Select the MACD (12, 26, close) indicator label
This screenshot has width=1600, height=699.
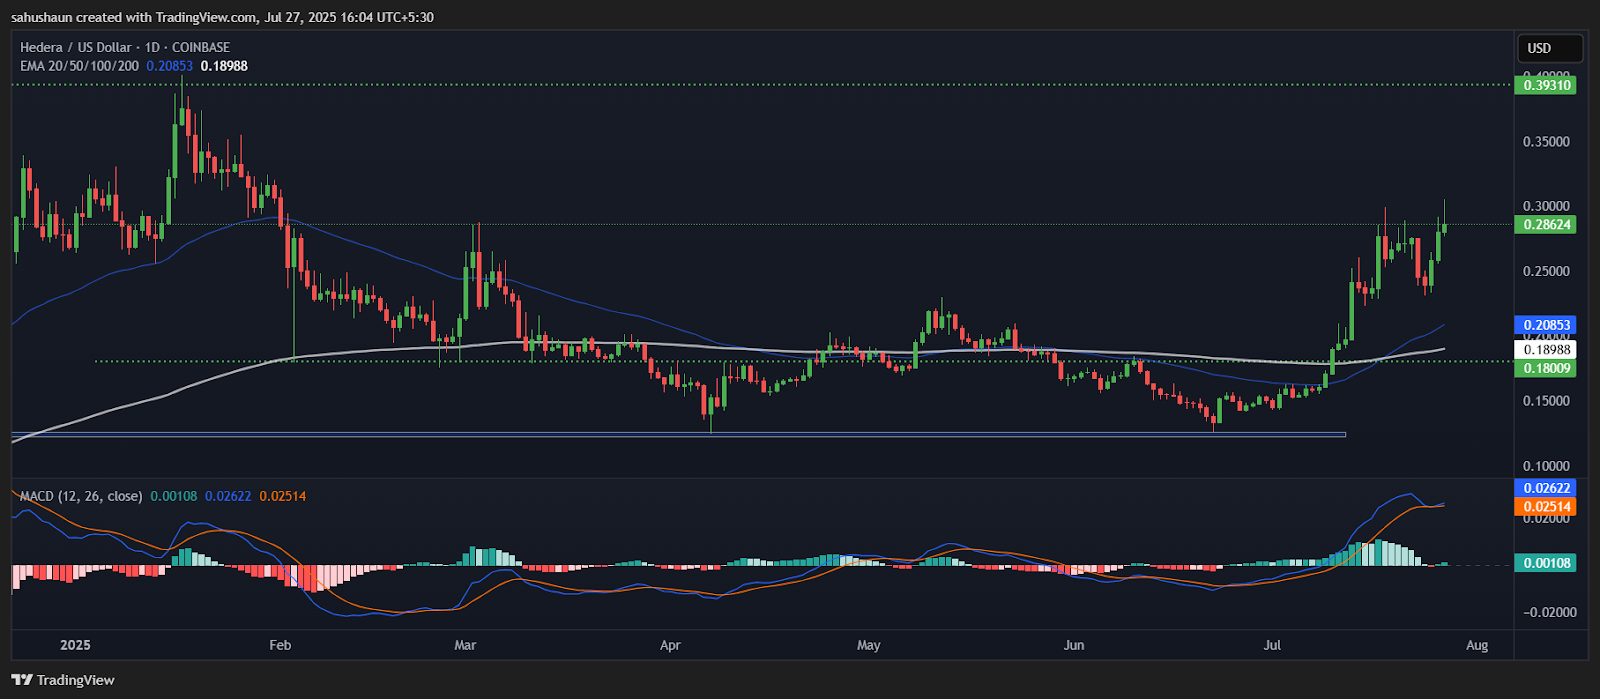pyautogui.click(x=81, y=496)
